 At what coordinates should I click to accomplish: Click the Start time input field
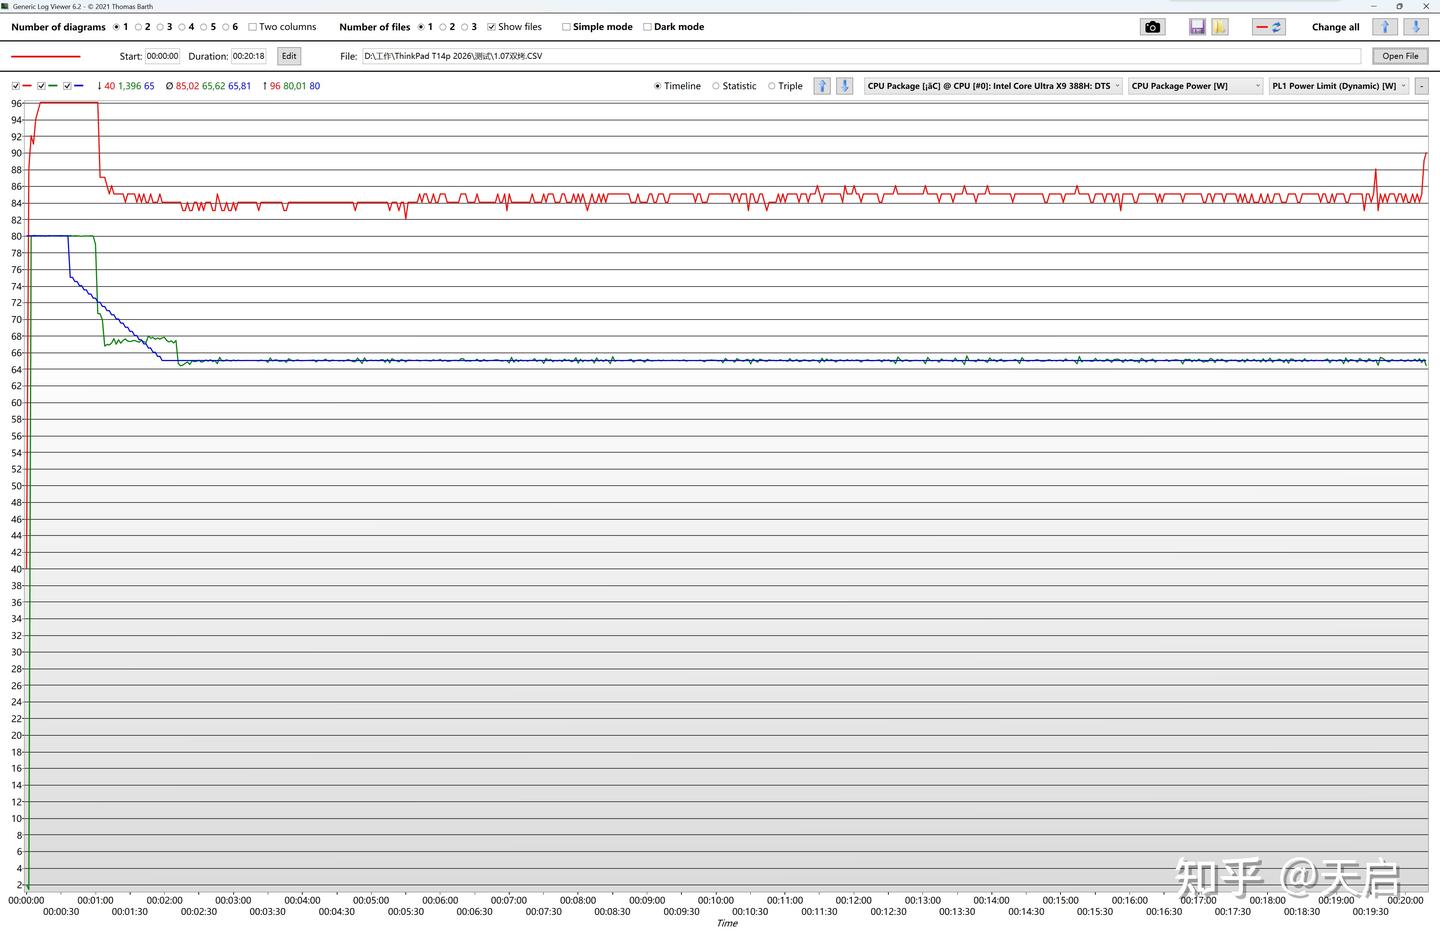[x=163, y=56]
